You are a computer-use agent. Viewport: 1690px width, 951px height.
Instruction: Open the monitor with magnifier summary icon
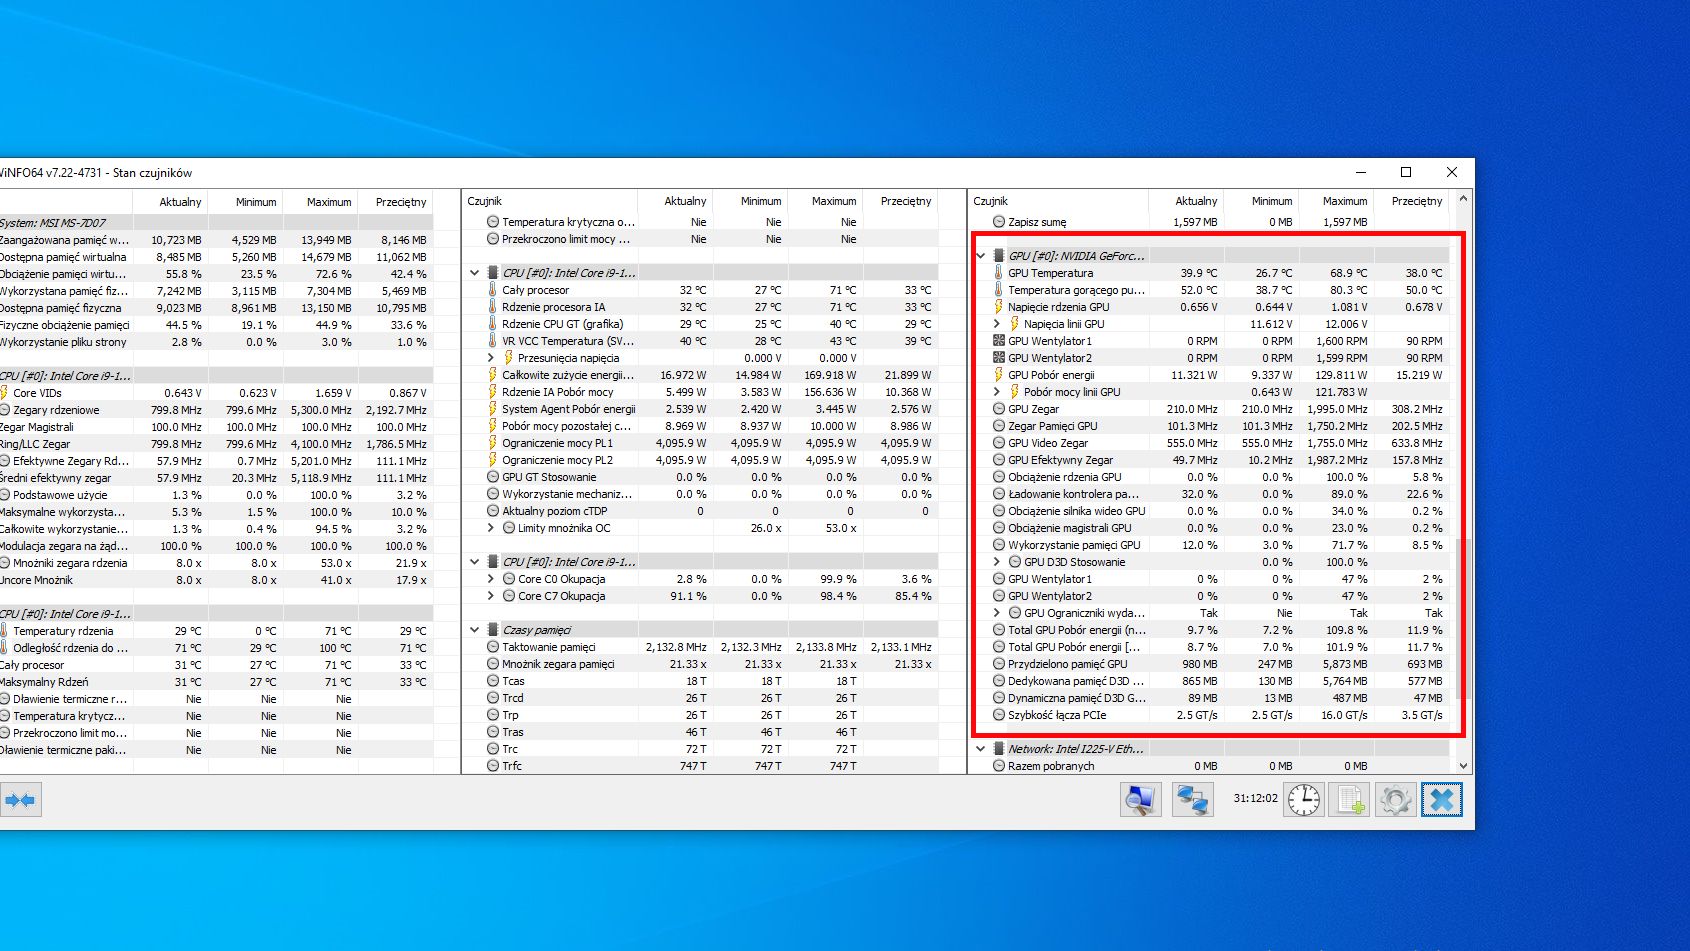pyautogui.click(x=1140, y=800)
